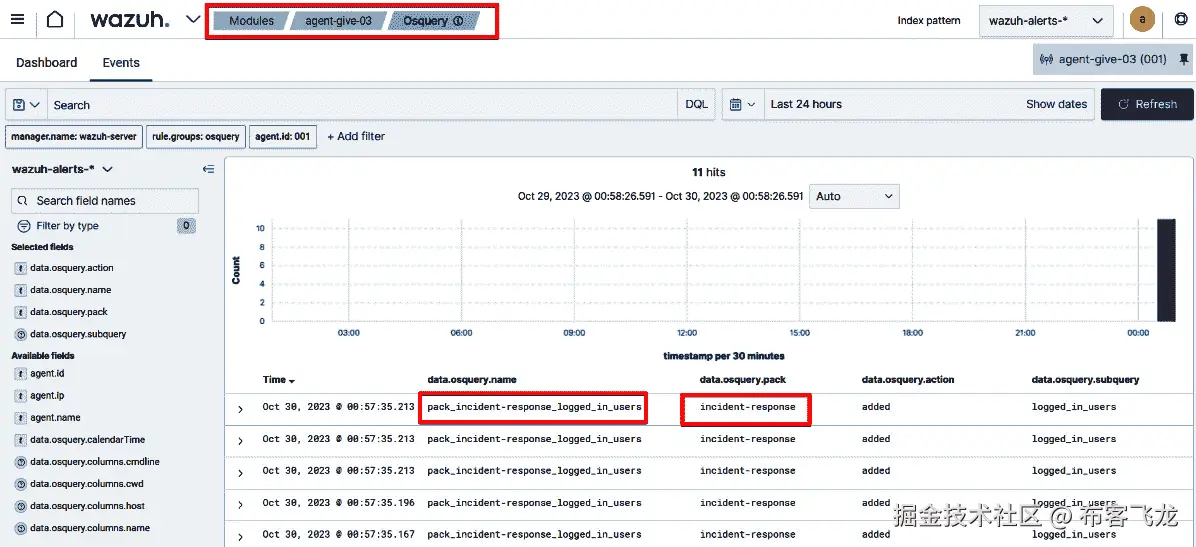
Task: Focus the Search field names box
Action: point(104,201)
